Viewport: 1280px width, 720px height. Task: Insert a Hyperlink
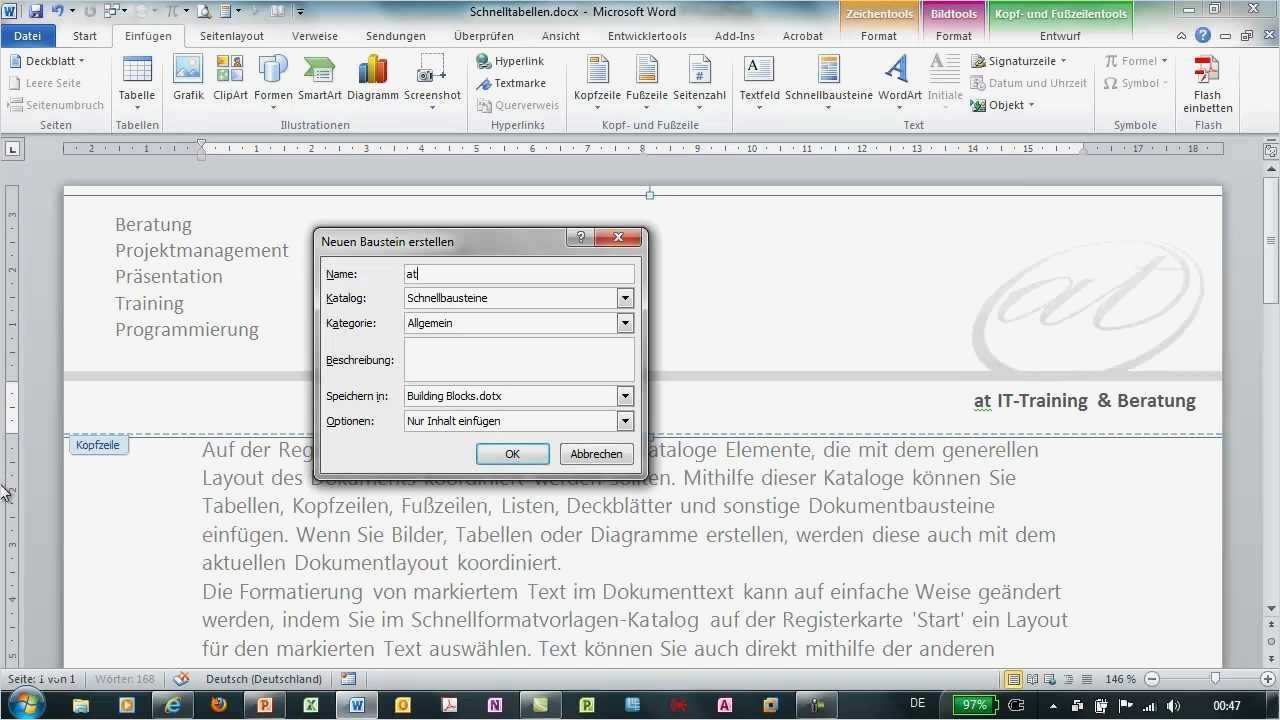(x=510, y=61)
